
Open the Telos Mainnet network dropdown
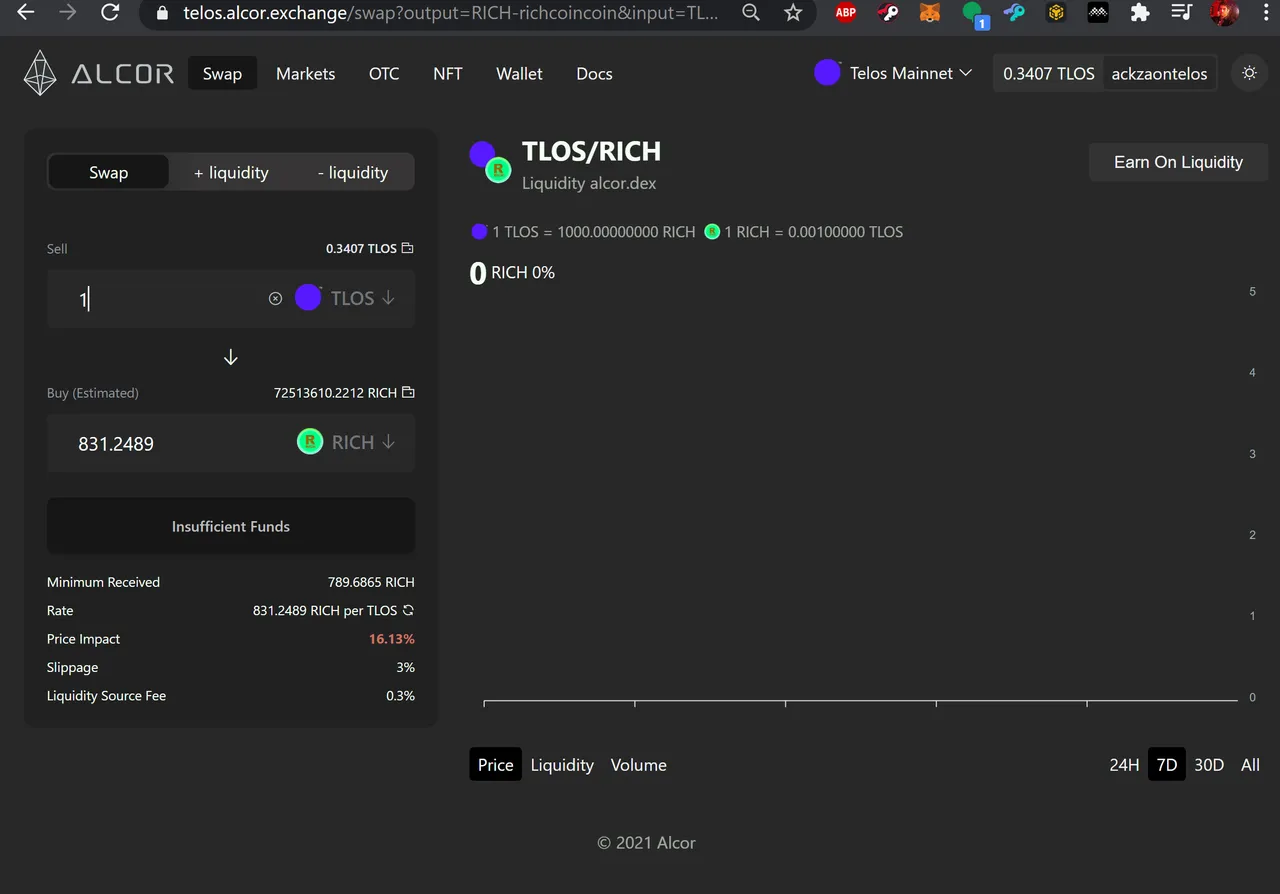click(893, 73)
